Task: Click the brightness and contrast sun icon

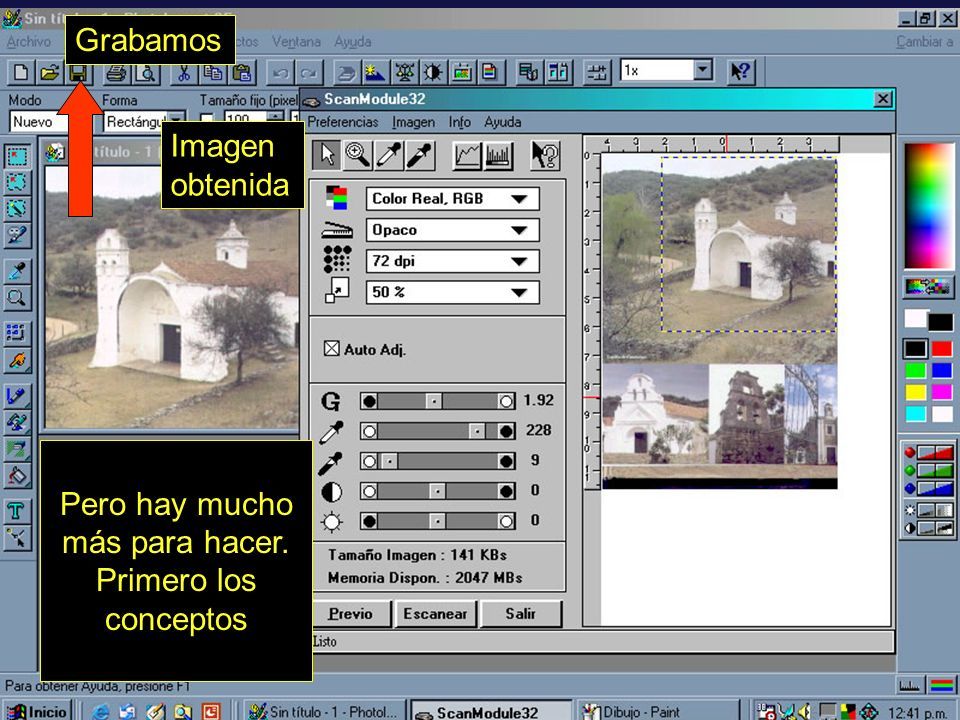Action: 433,73
